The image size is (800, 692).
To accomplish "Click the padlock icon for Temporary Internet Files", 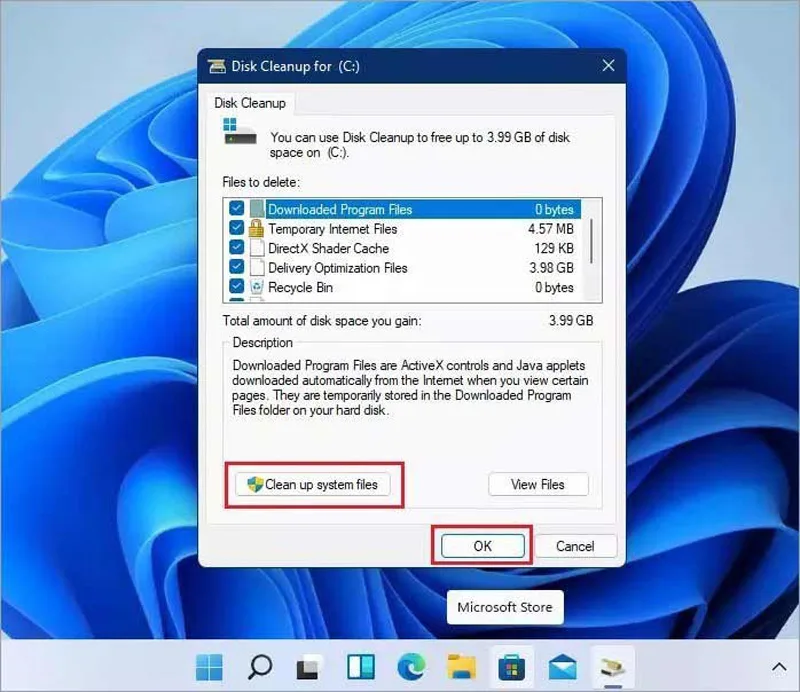I will [256, 229].
